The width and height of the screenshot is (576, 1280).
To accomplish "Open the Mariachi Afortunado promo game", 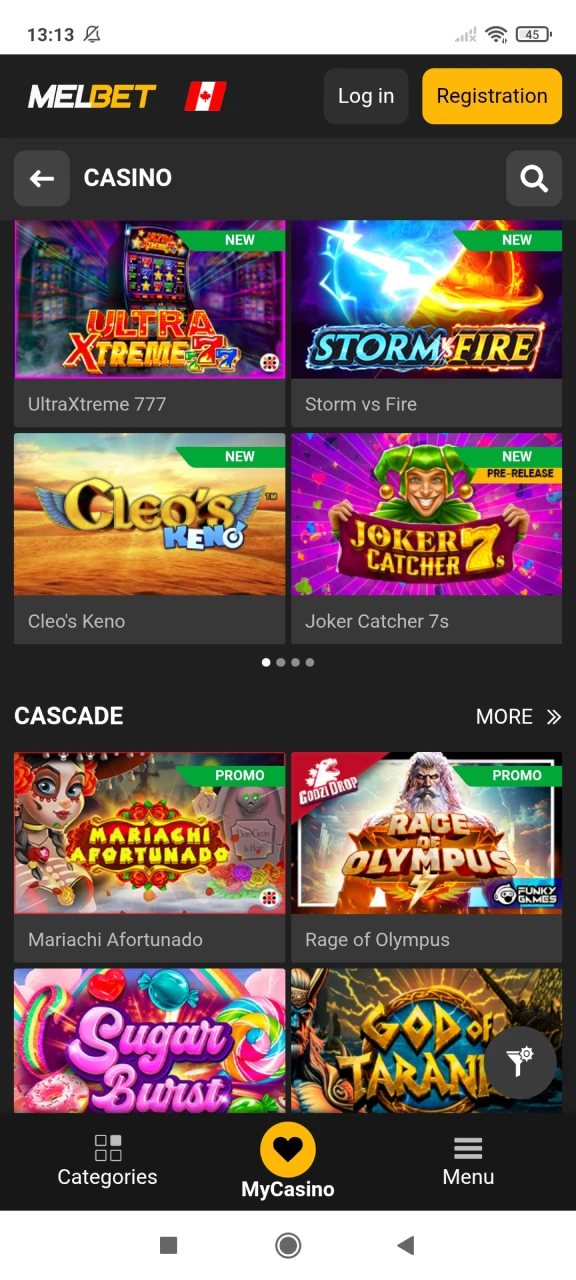I will (150, 857).
